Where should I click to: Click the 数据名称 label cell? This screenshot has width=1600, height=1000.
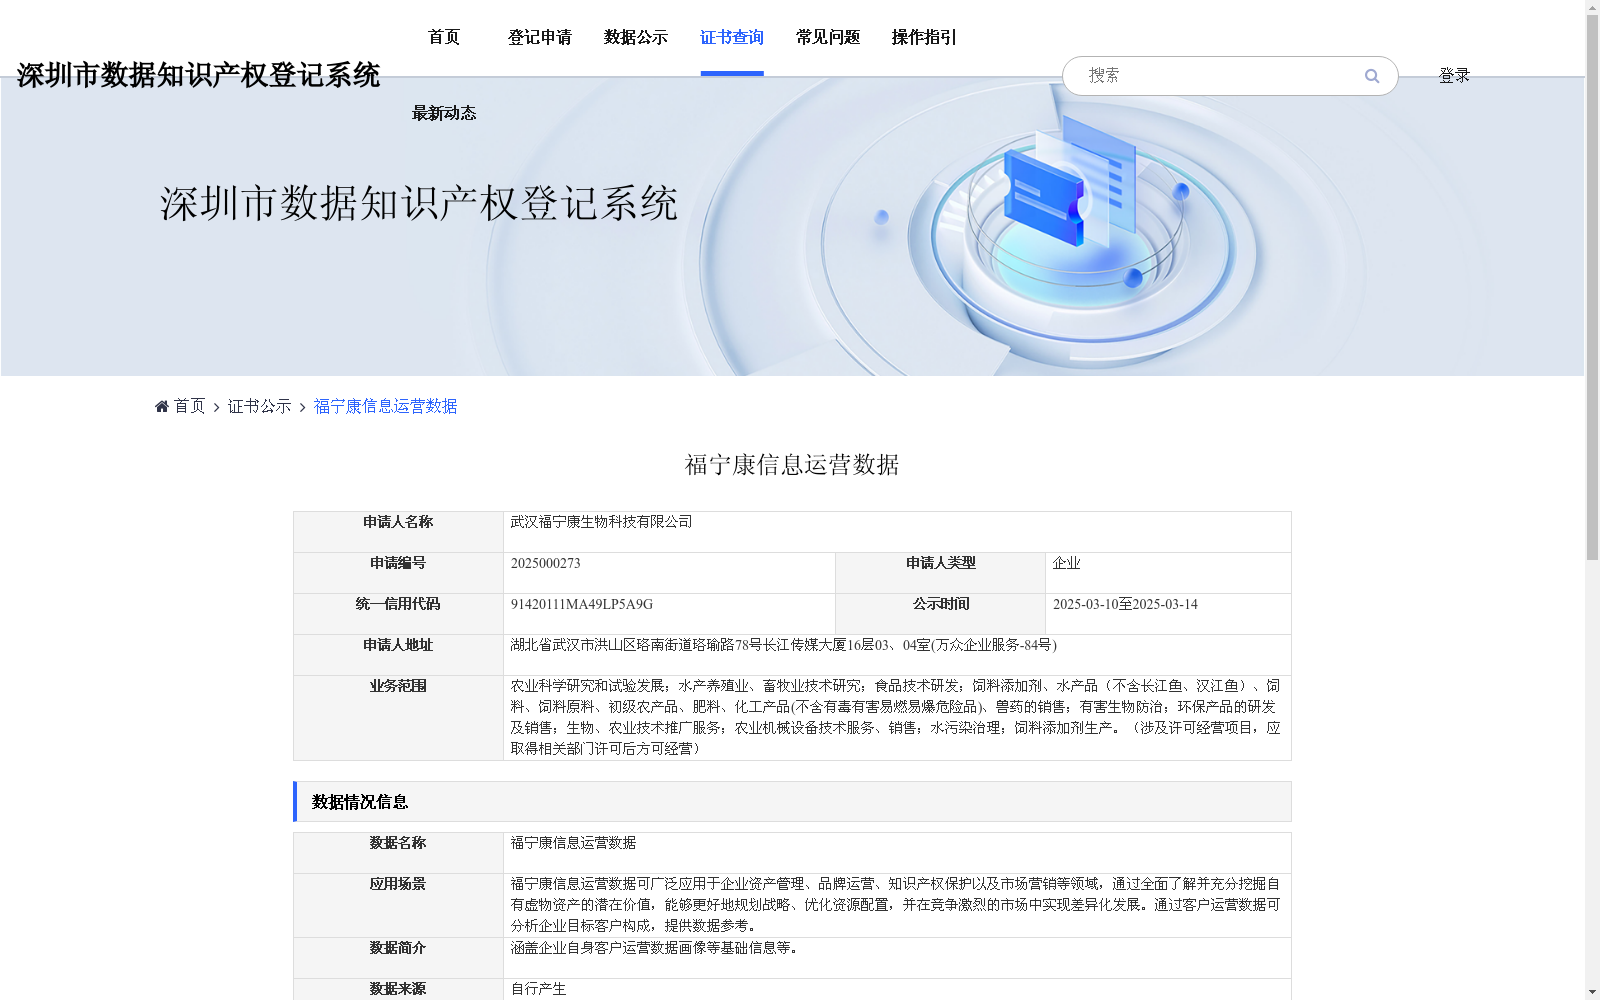pyautogui.click(x=398, y=853)
